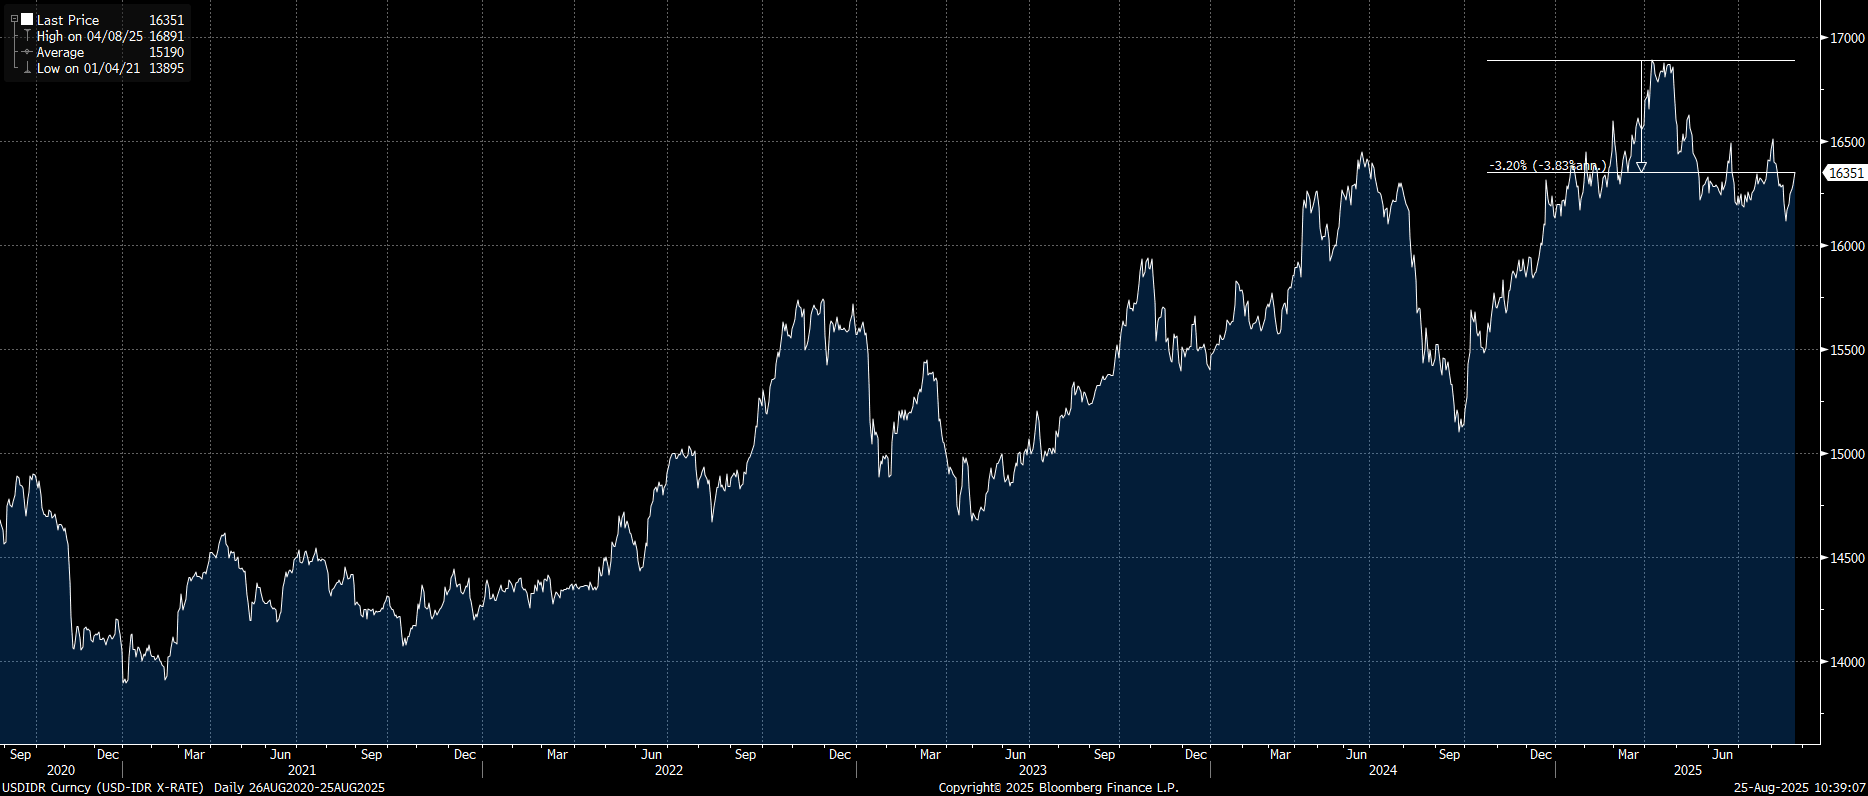Click the -3.20% change annotation label
The image size is (1868, 796).
pyautogui.click(x=1546, y=166)
